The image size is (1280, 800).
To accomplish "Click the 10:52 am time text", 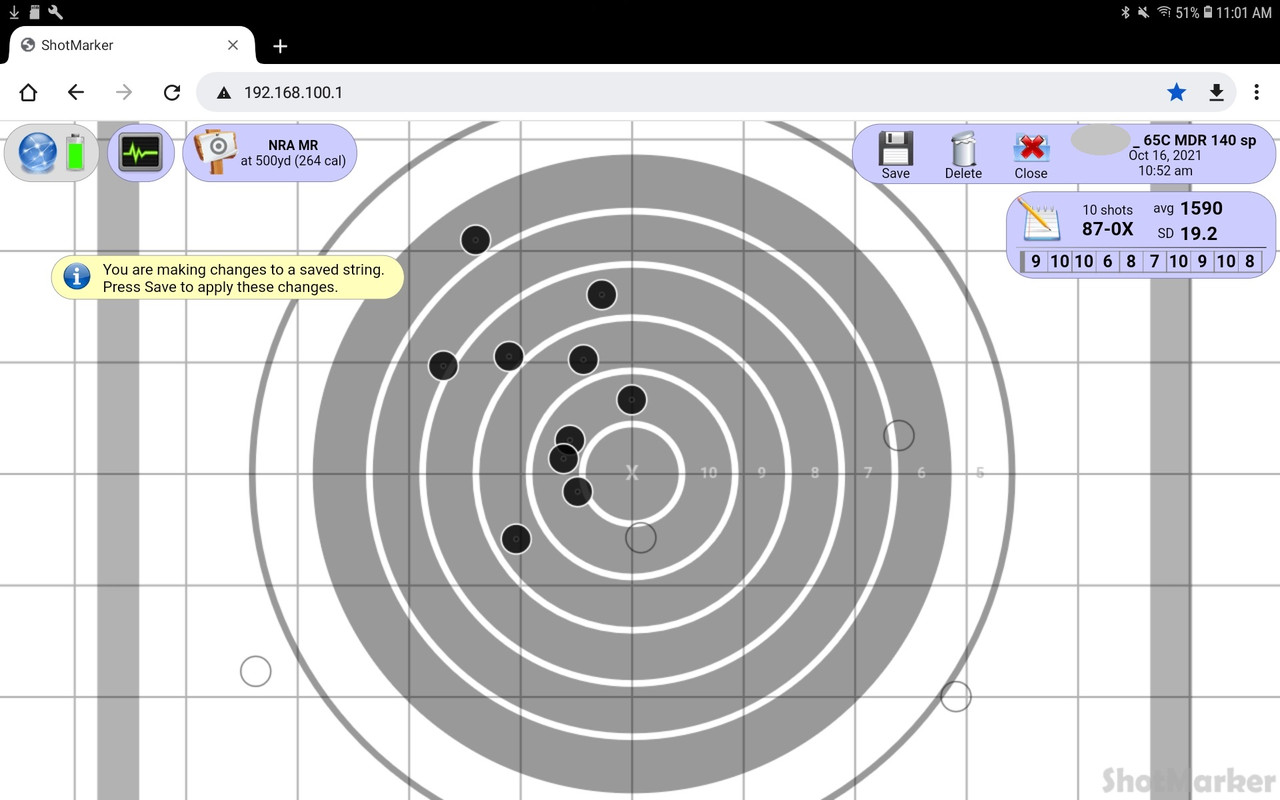I will pyautogui.click(x=1165, y=170).
